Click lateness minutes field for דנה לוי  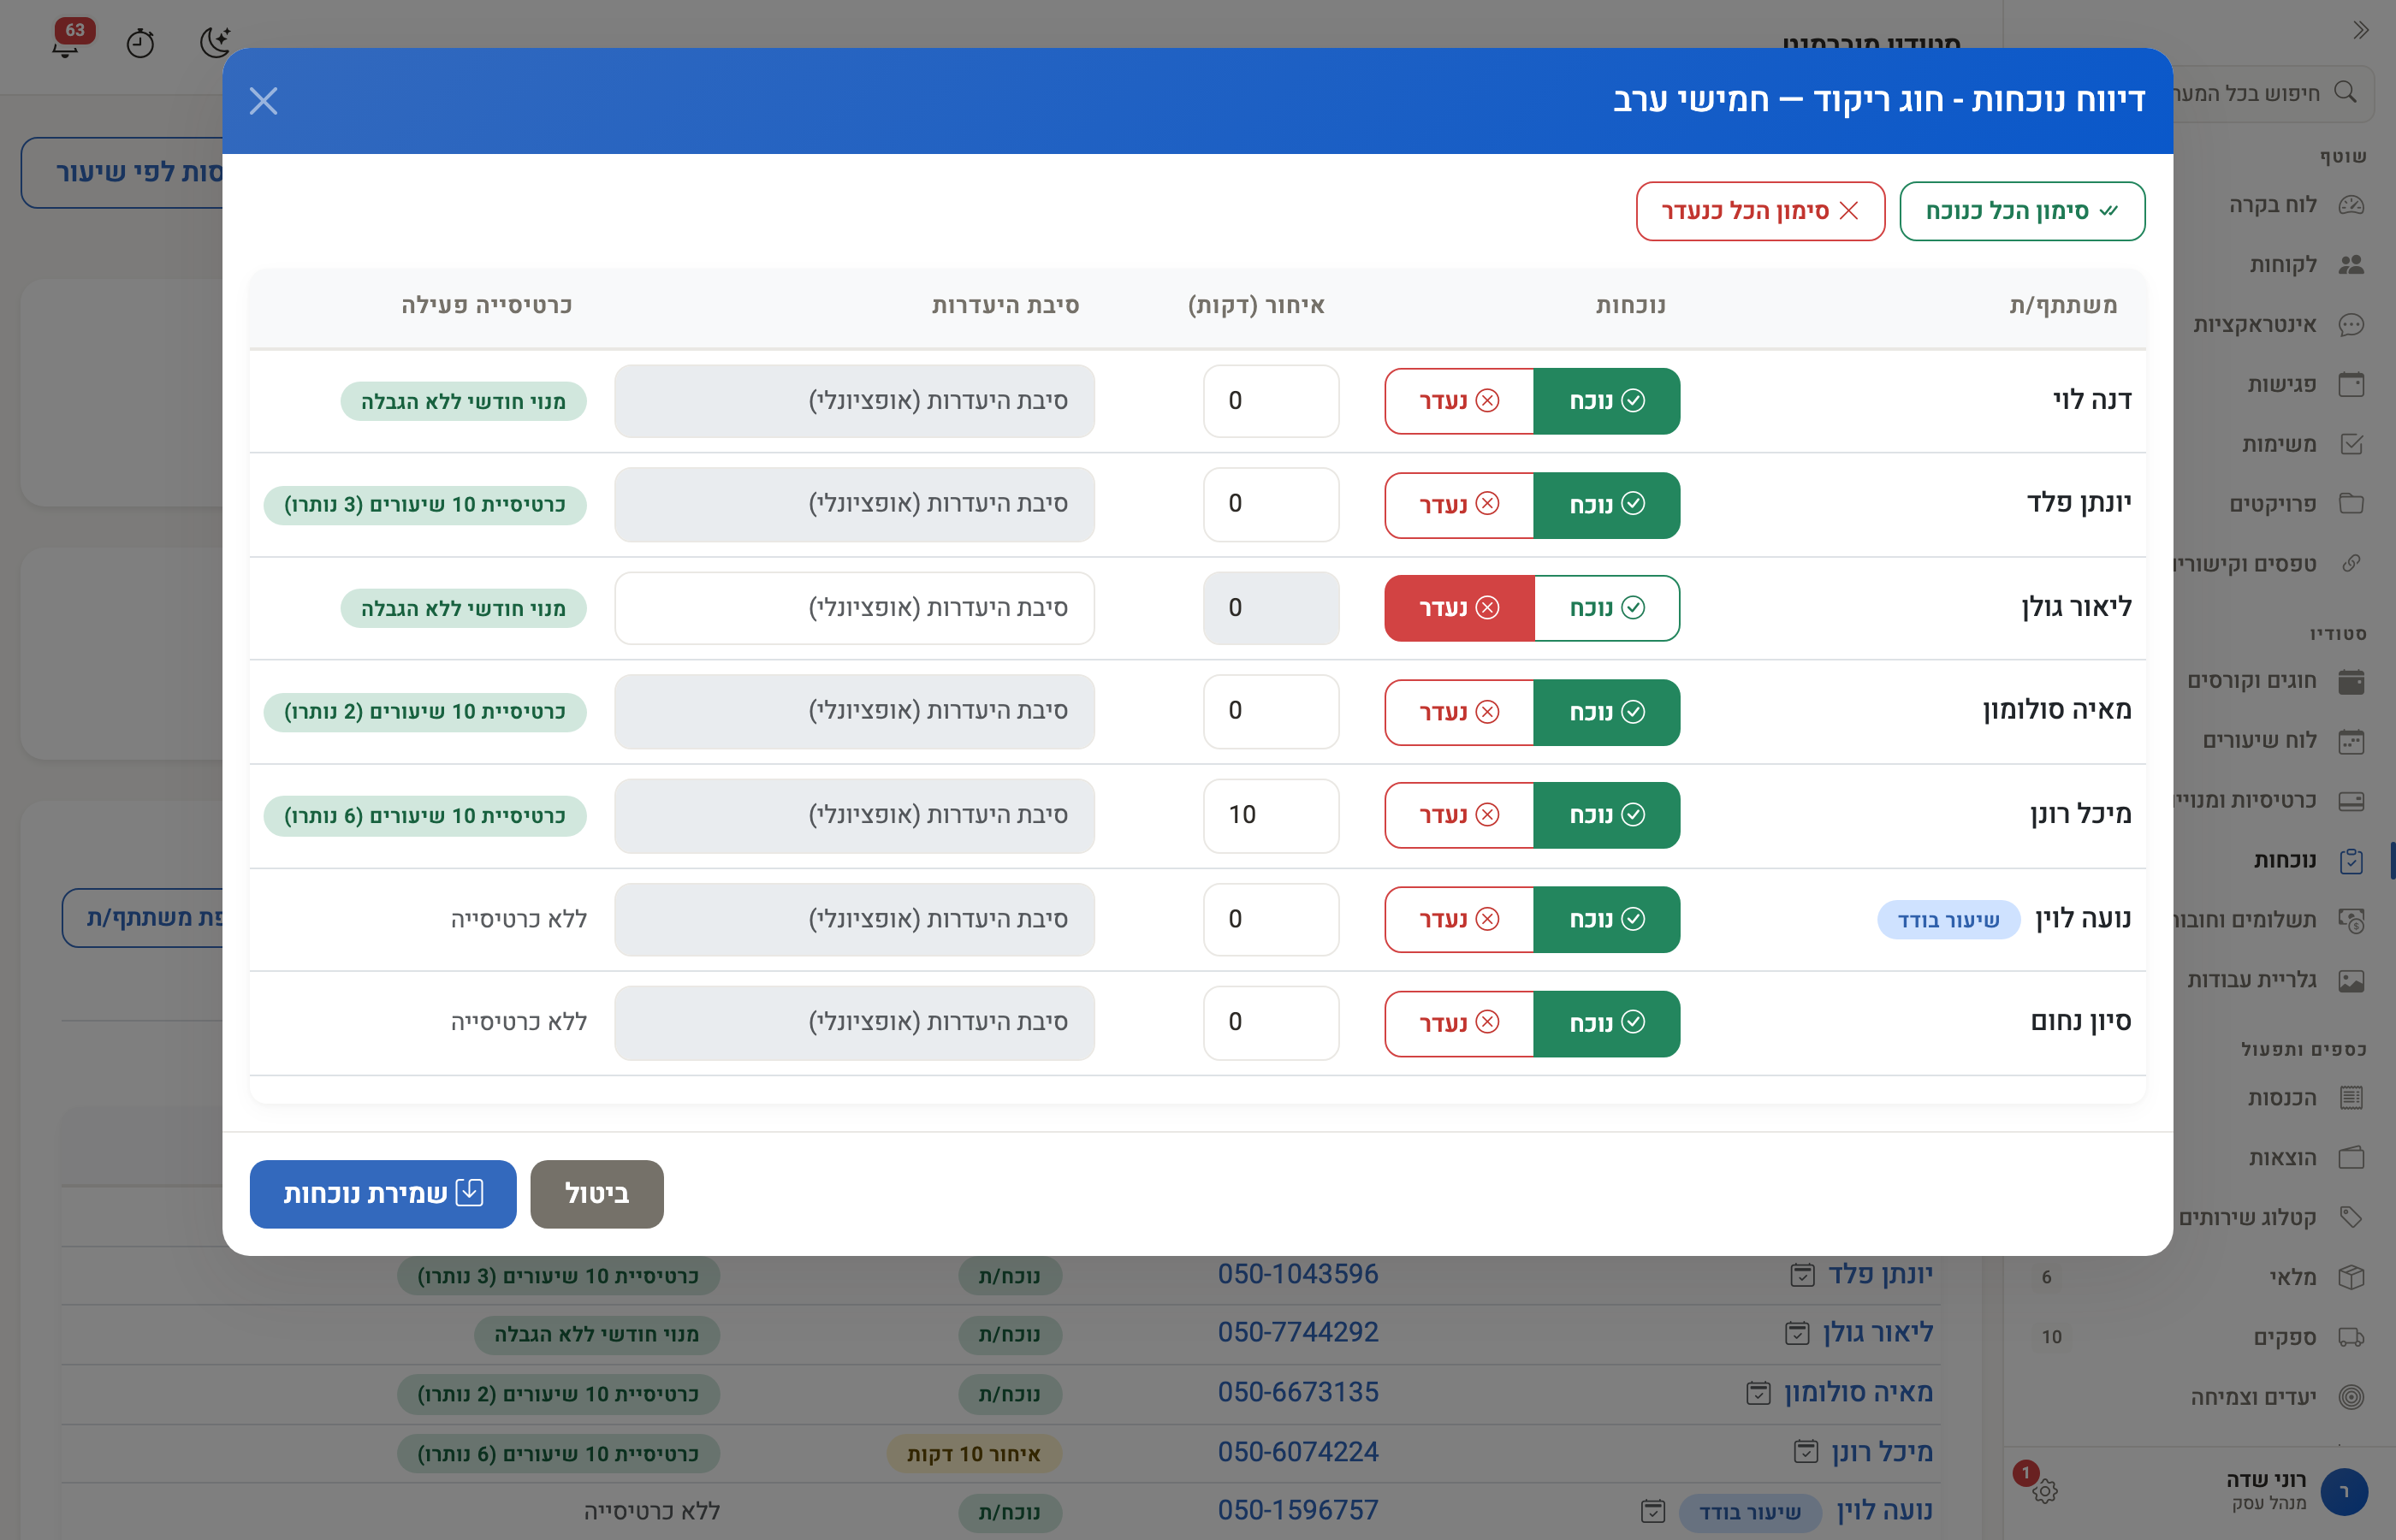click(x=1271, y=401)
